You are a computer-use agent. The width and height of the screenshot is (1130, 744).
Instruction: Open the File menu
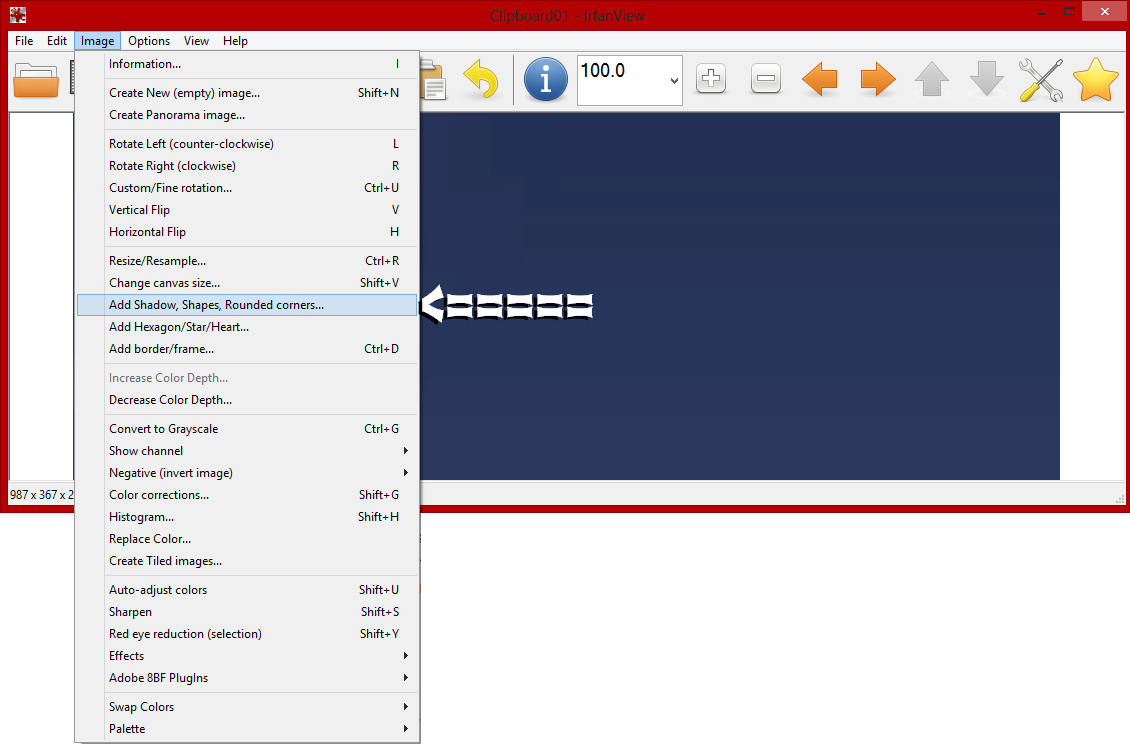[24, 40]
